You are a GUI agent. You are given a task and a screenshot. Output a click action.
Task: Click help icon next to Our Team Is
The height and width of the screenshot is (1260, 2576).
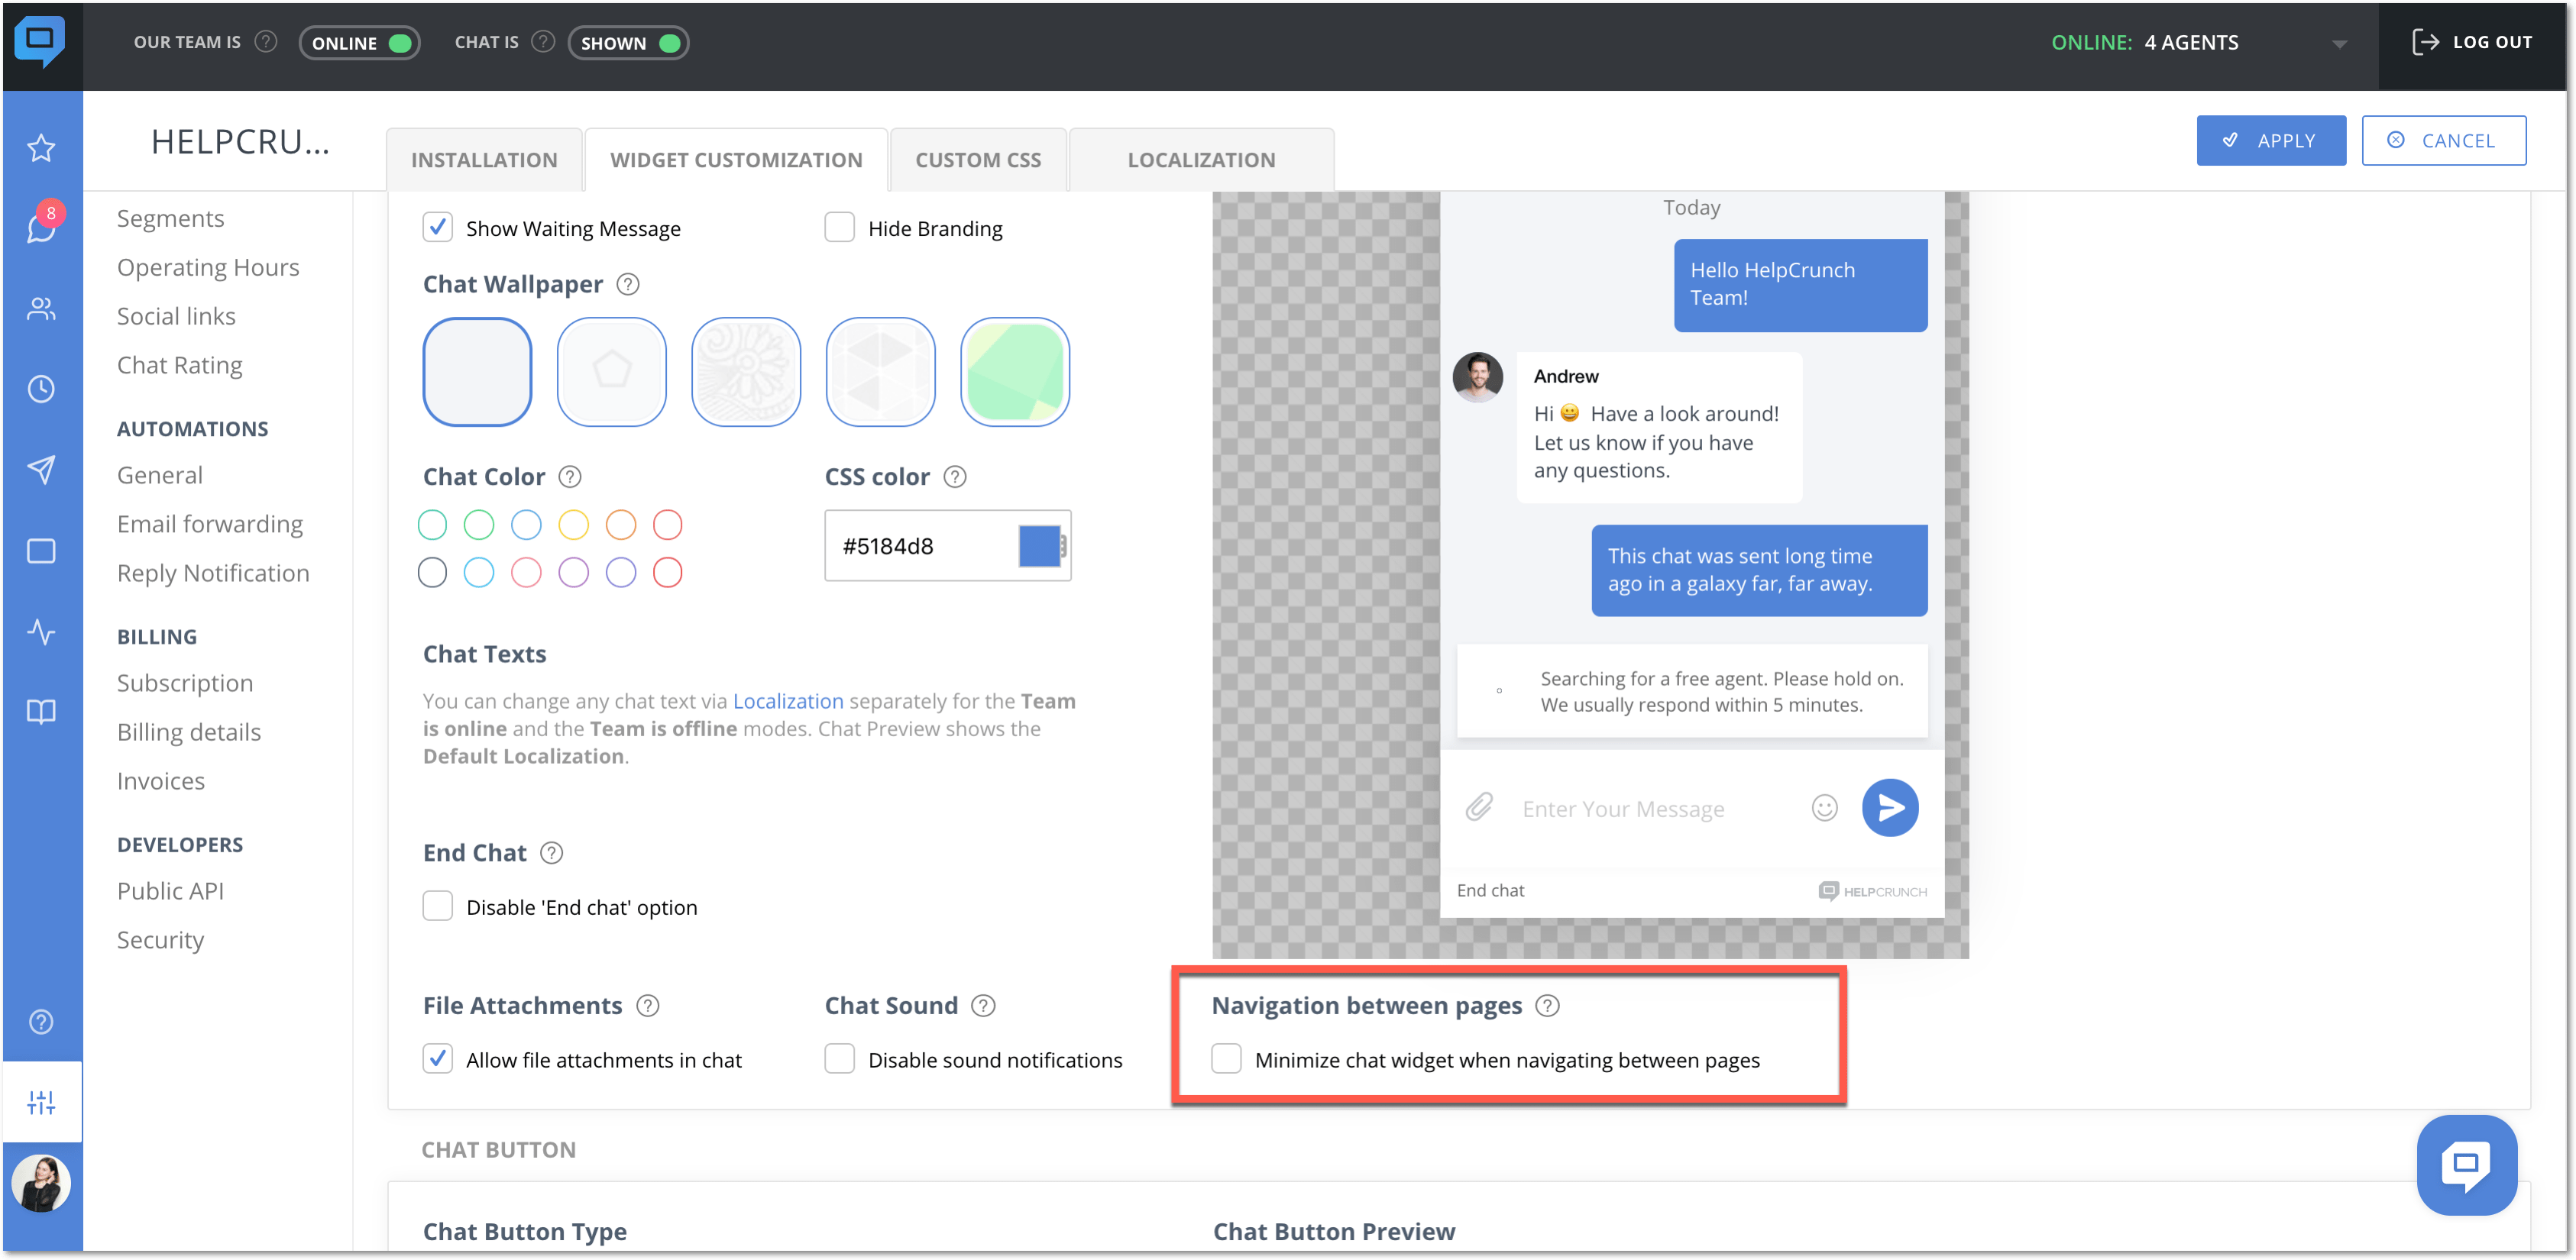[265, 42]
